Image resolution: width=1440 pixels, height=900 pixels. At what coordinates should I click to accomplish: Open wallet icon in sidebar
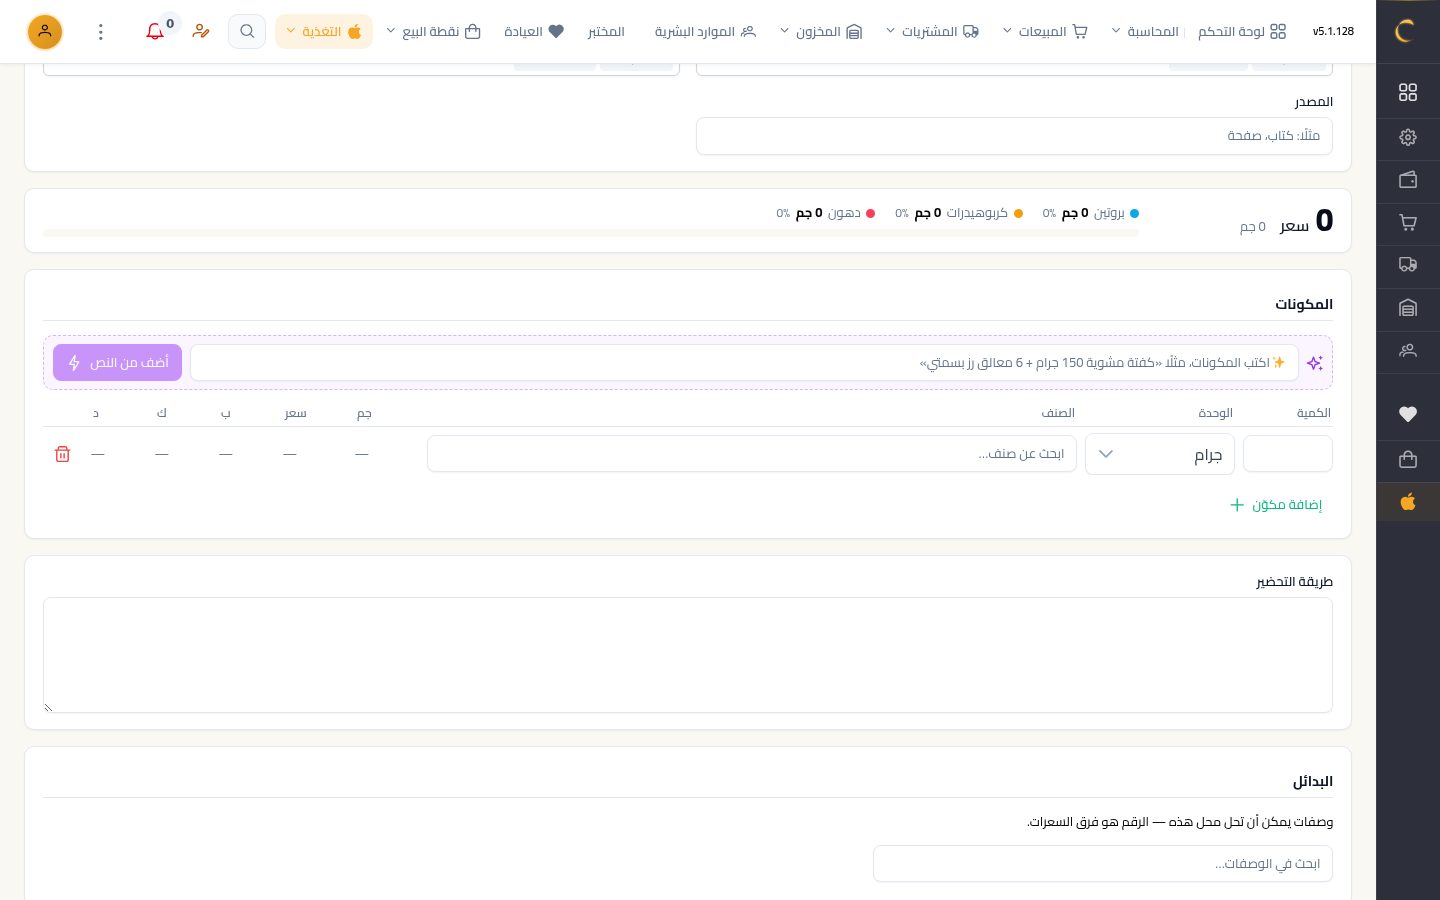point(1408,180)
